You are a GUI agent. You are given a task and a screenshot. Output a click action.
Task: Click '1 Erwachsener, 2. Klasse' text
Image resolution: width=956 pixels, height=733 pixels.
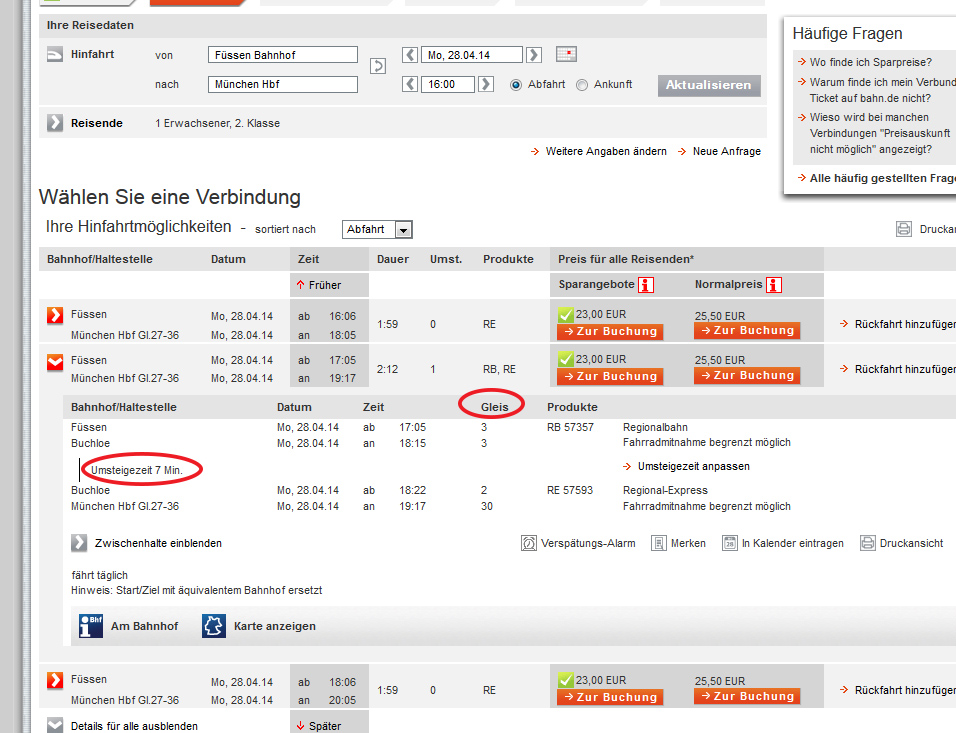pyautogui.click(x=218, y=123)
